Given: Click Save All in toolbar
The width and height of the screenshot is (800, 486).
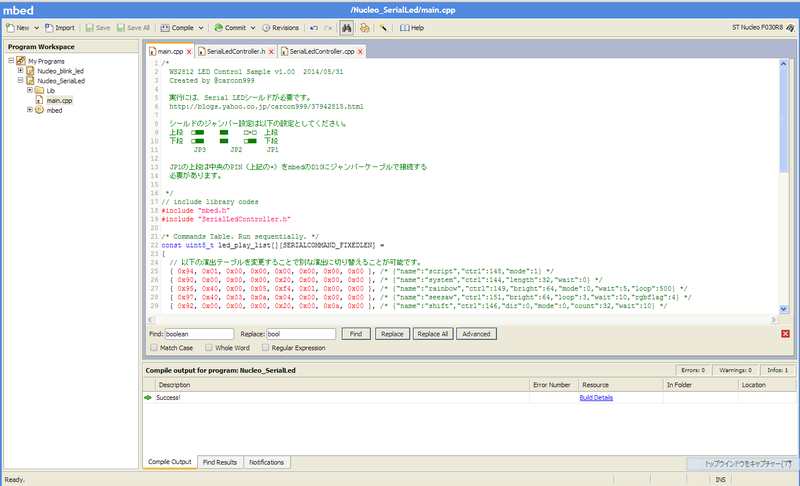Looking at the screenshot, I should tap(133, 28).
